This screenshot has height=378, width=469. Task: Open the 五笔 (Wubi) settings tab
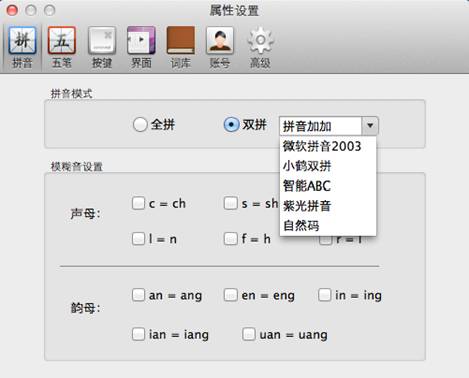coord(62,47)
